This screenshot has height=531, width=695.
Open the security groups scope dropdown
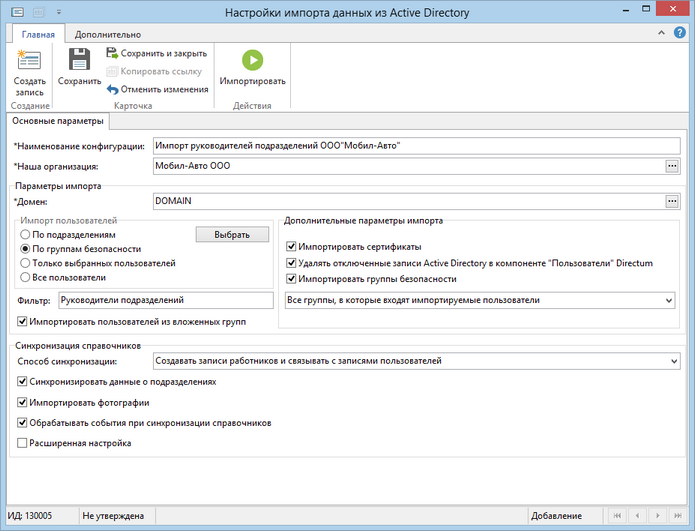(480, 300)
